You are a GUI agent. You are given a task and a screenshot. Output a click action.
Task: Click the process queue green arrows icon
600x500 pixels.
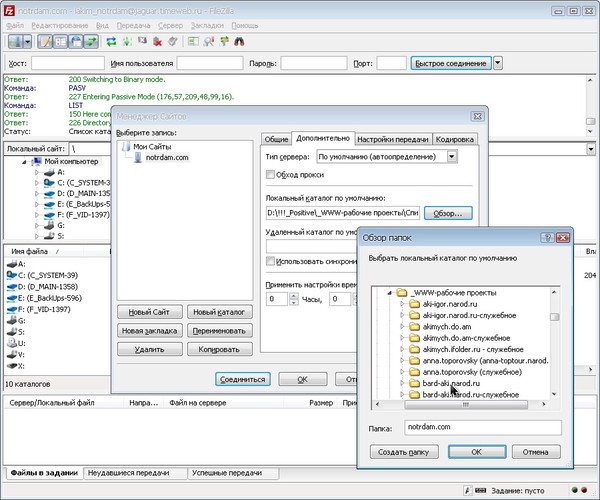click(x=127, y=41)
